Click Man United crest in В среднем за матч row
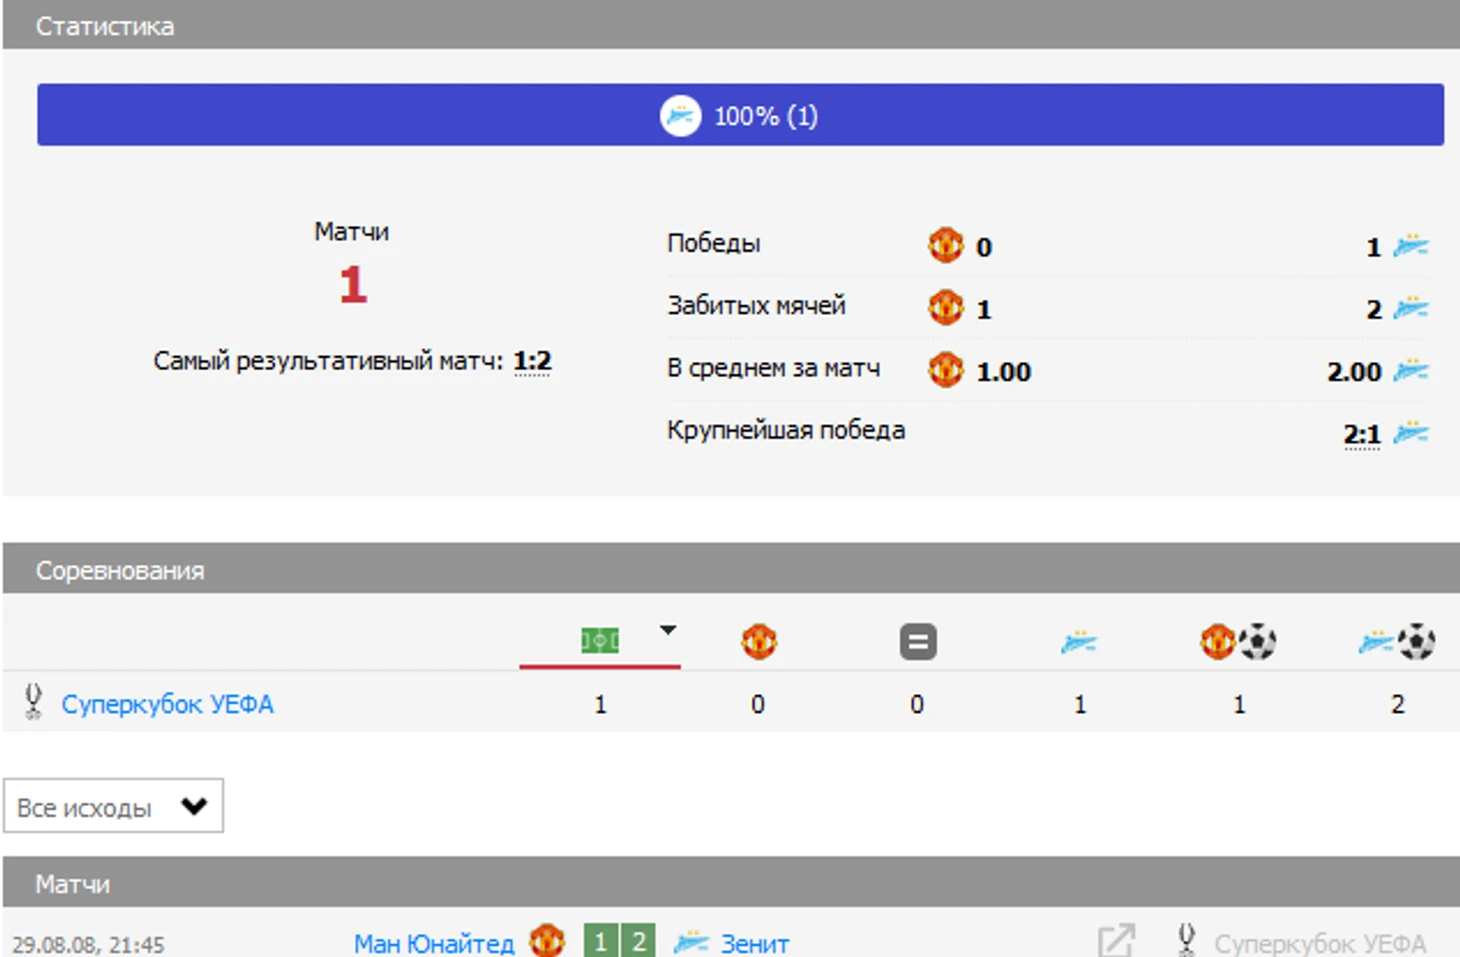Screen dimensions: 1460x957 pyautogui.click(x=945, y=370)
